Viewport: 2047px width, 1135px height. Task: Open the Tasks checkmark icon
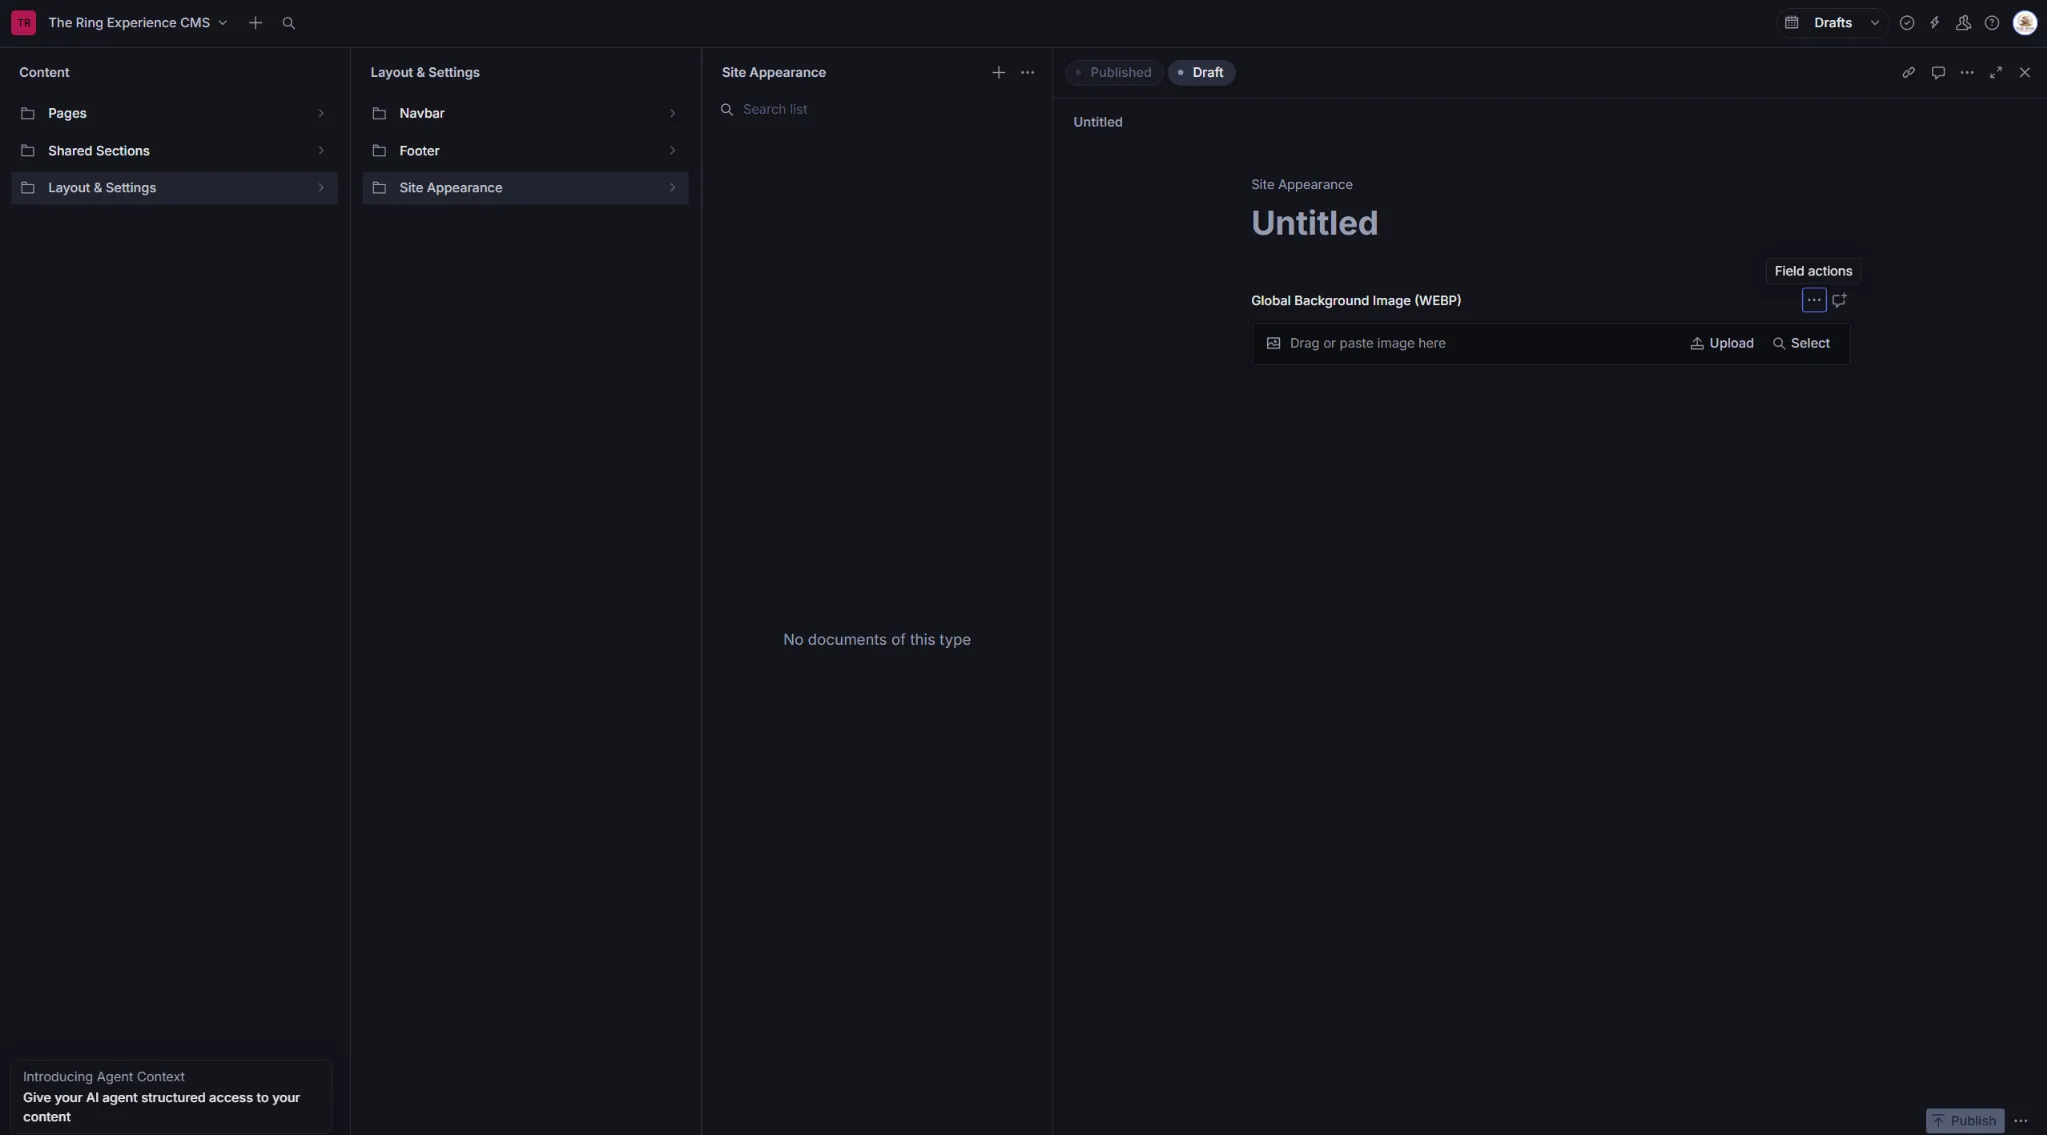(x=1906, y=23)
